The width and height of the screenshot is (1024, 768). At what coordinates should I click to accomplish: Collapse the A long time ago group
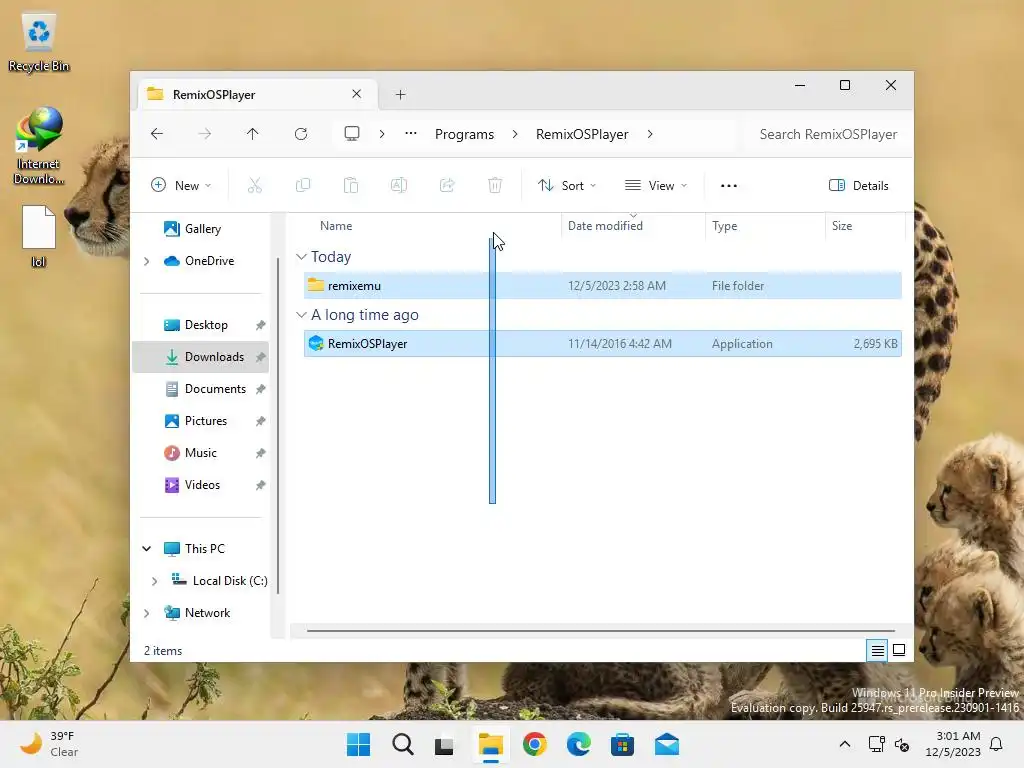(x=301, y=315)
